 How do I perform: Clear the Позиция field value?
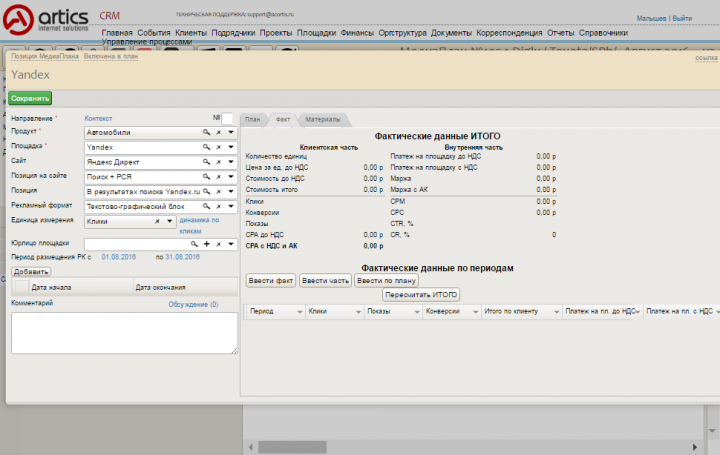[x=219, y=191]
